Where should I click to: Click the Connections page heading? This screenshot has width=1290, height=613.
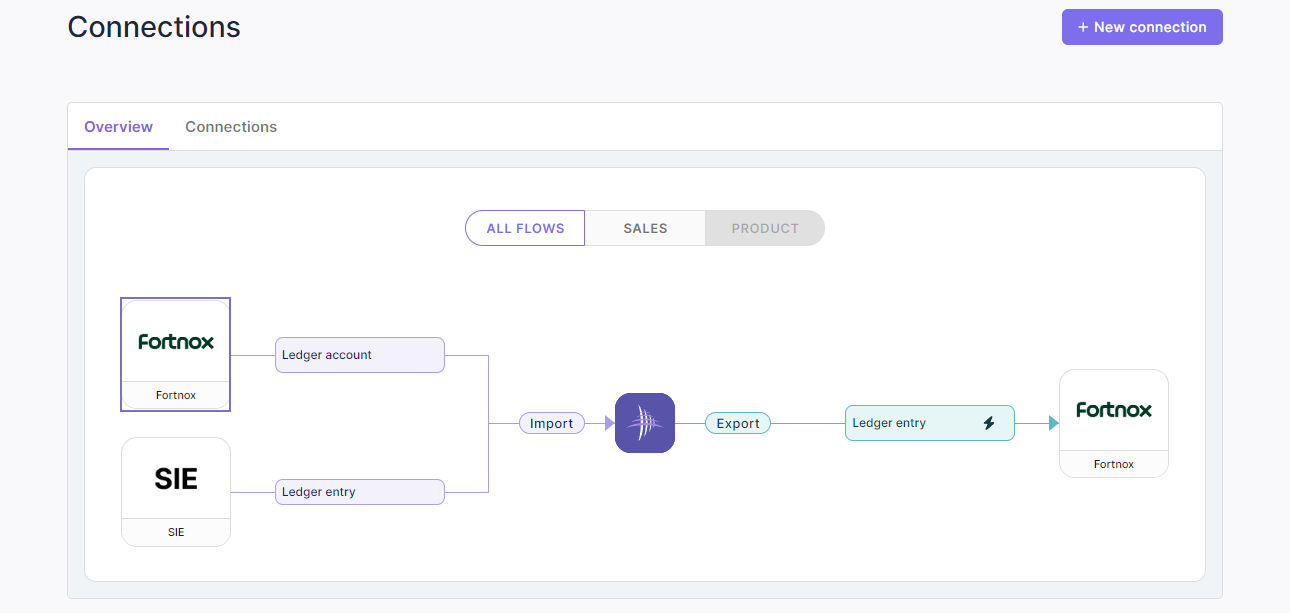click(x=154, y=27)
